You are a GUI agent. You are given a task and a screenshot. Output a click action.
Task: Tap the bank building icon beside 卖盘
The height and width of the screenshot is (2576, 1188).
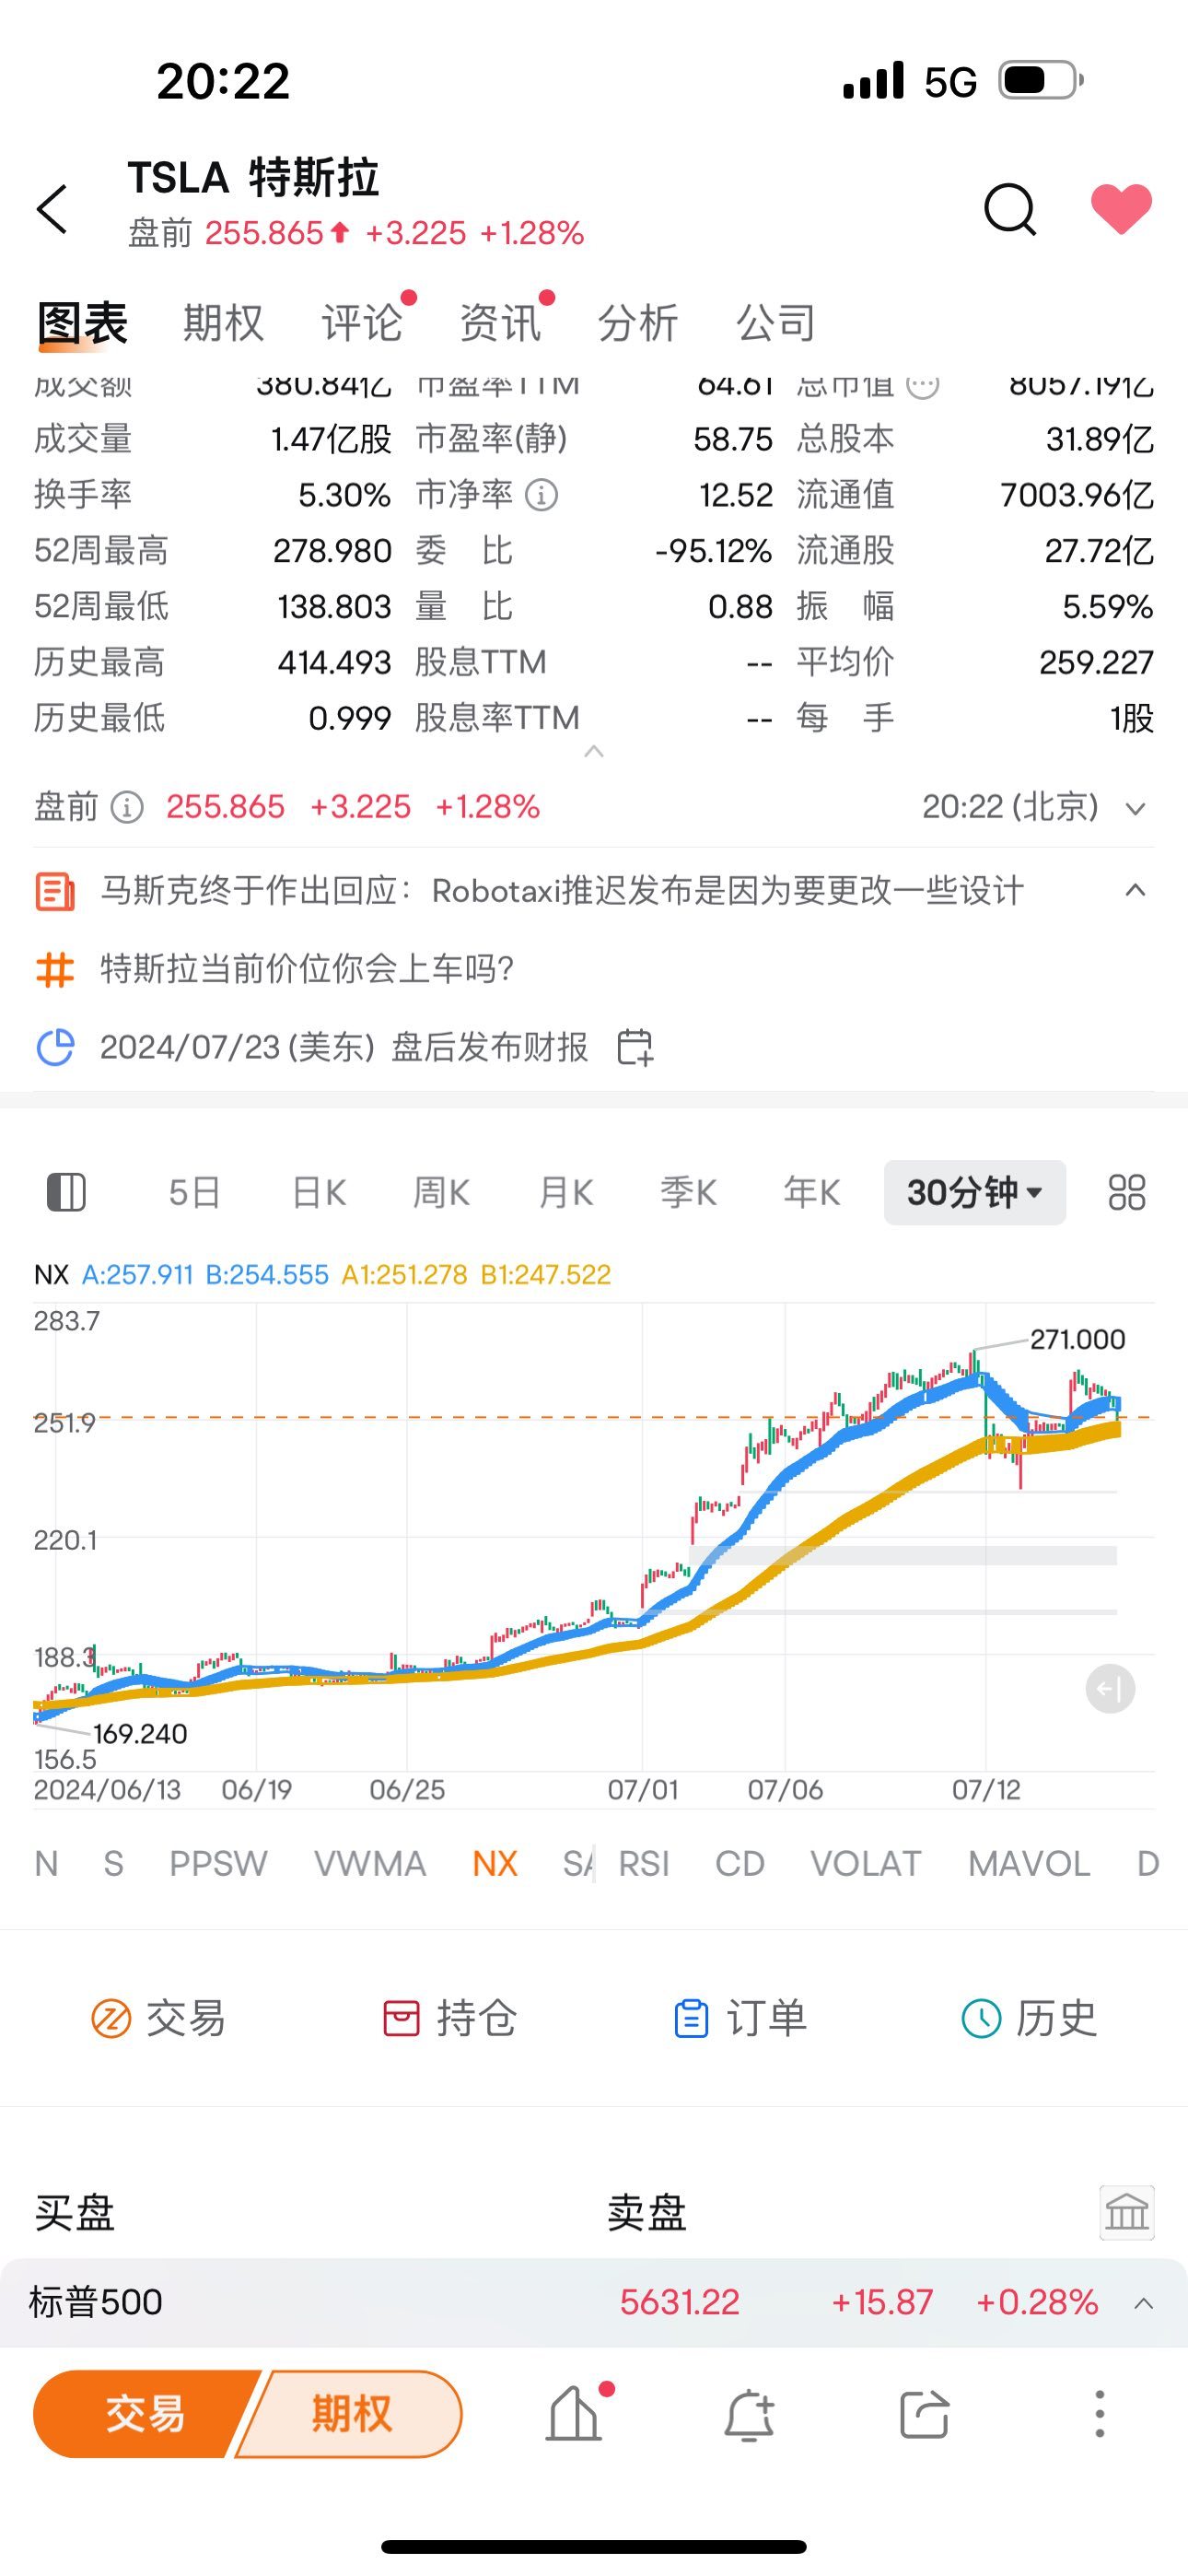[x=1127, y=2212]
